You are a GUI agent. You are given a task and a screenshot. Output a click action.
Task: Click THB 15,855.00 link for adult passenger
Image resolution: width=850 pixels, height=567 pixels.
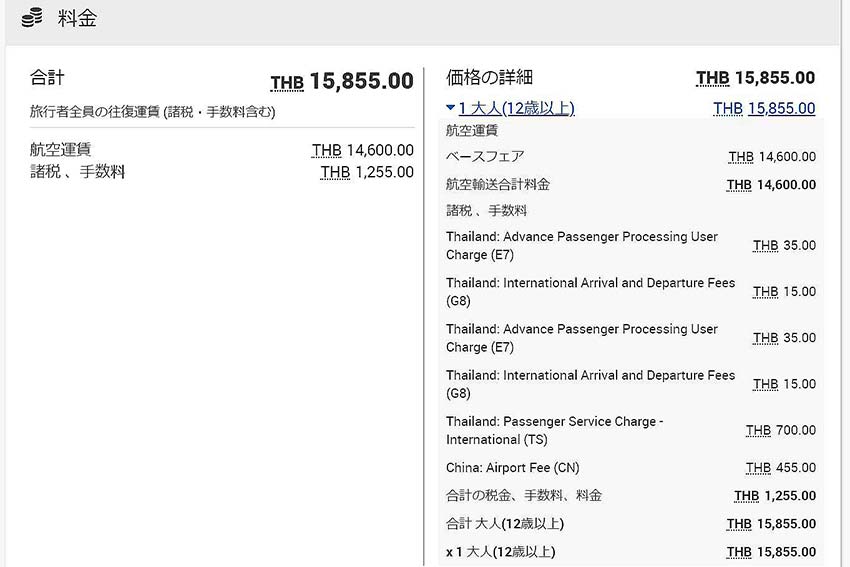click(x=764, y=108)
